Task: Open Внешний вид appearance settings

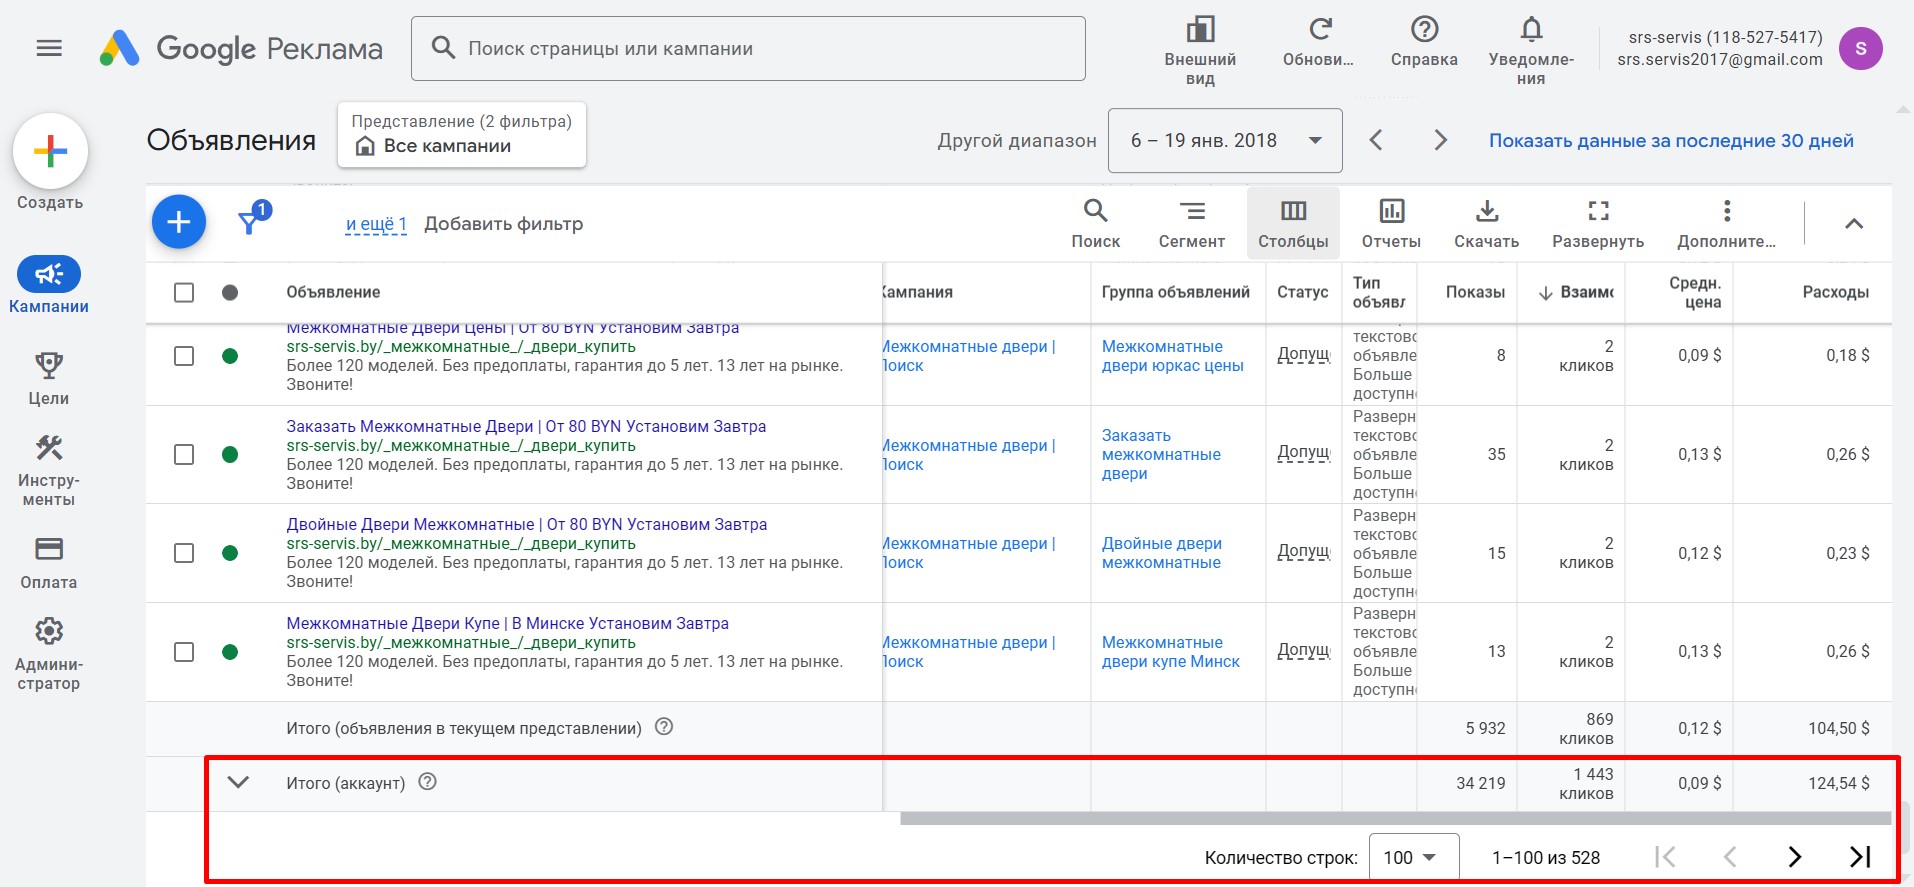Action: pyautogui.click(x=1200, y=50)
